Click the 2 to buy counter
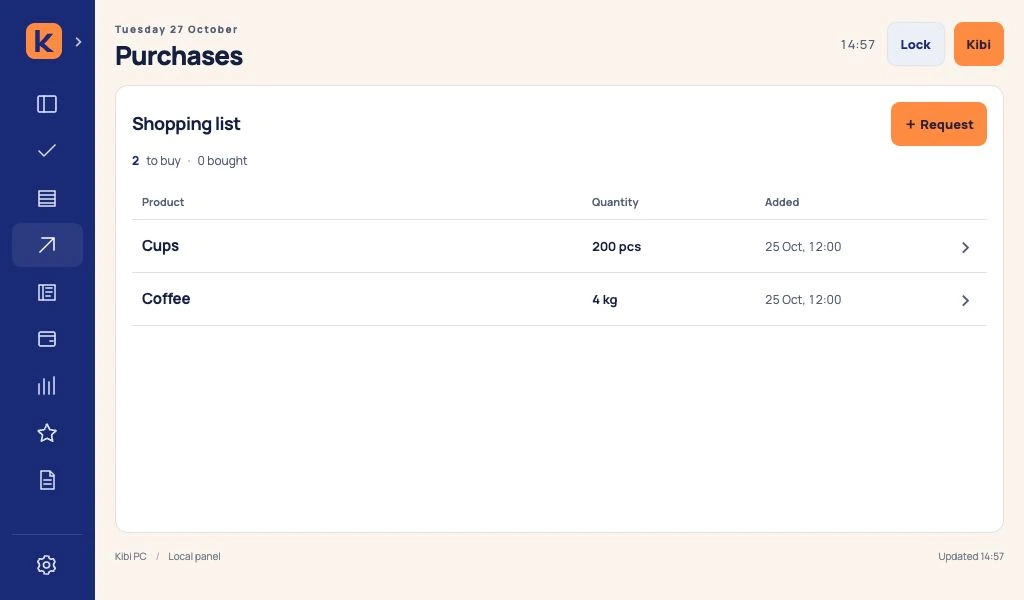 156,161
